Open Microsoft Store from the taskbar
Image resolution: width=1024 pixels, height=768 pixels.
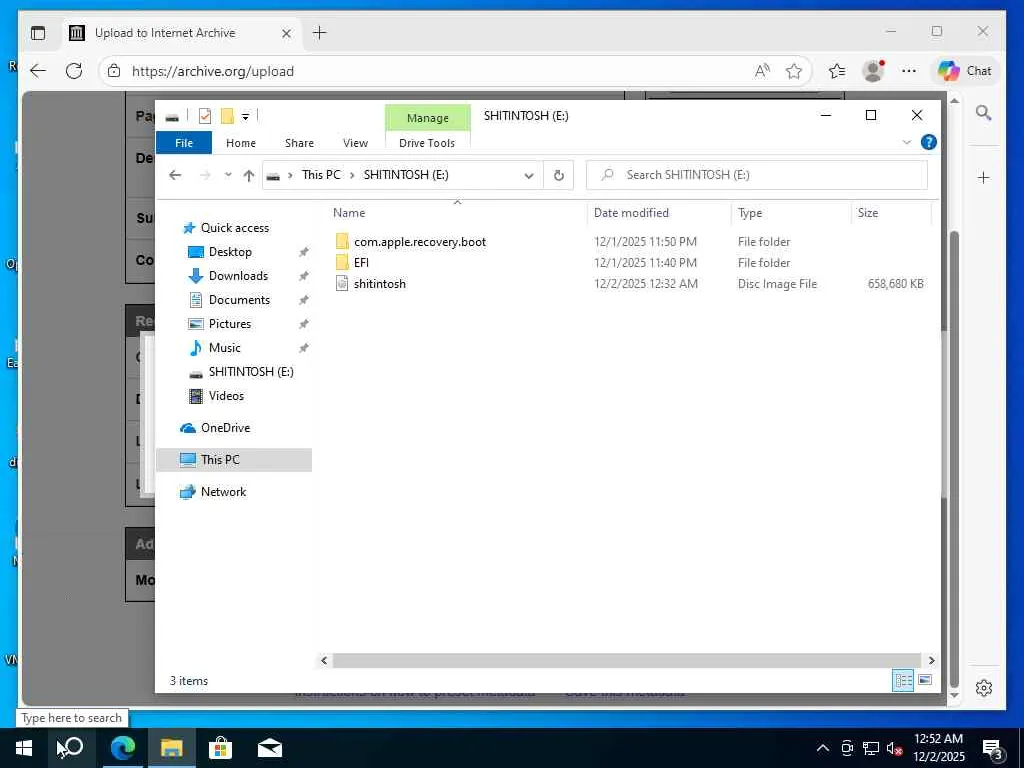click(x=220, y=748)
